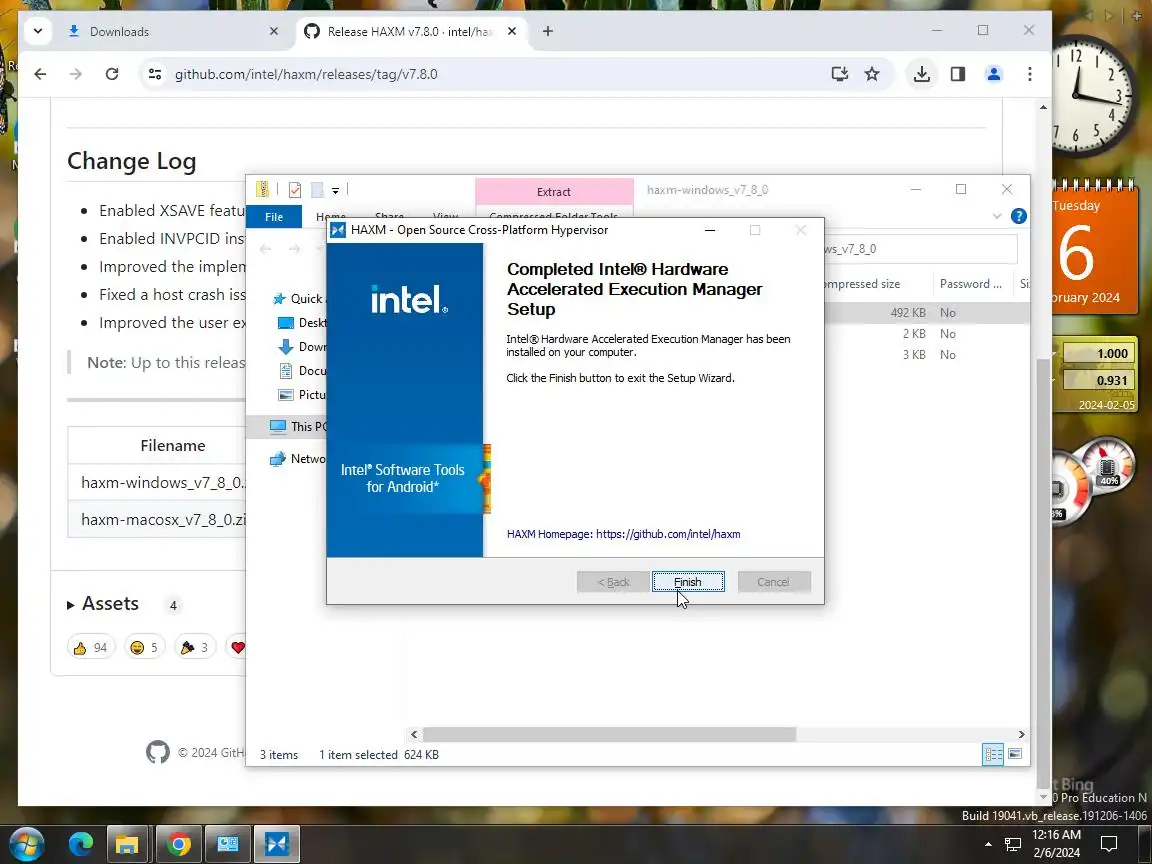Go back in Chrome browser
The height and width of the screenshot is (864, 1152).
coord(40,74)
